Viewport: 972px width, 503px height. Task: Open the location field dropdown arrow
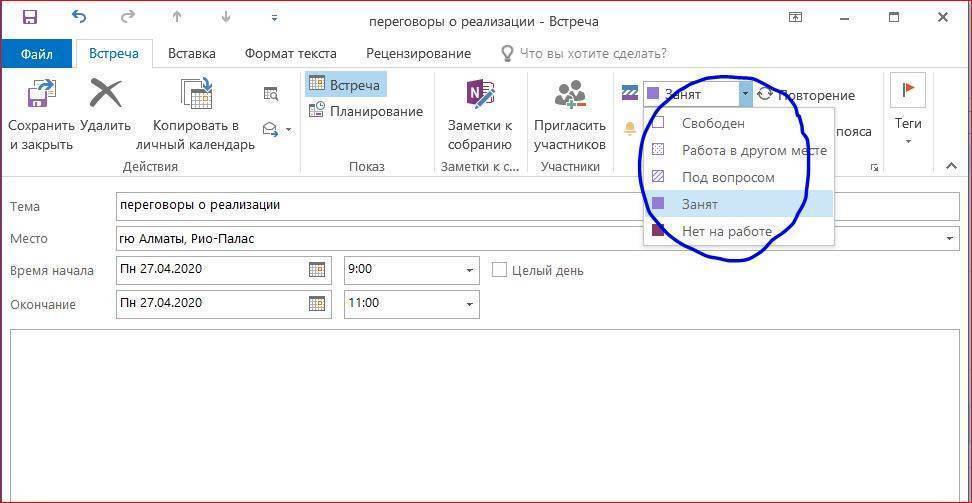pos(949,238)
